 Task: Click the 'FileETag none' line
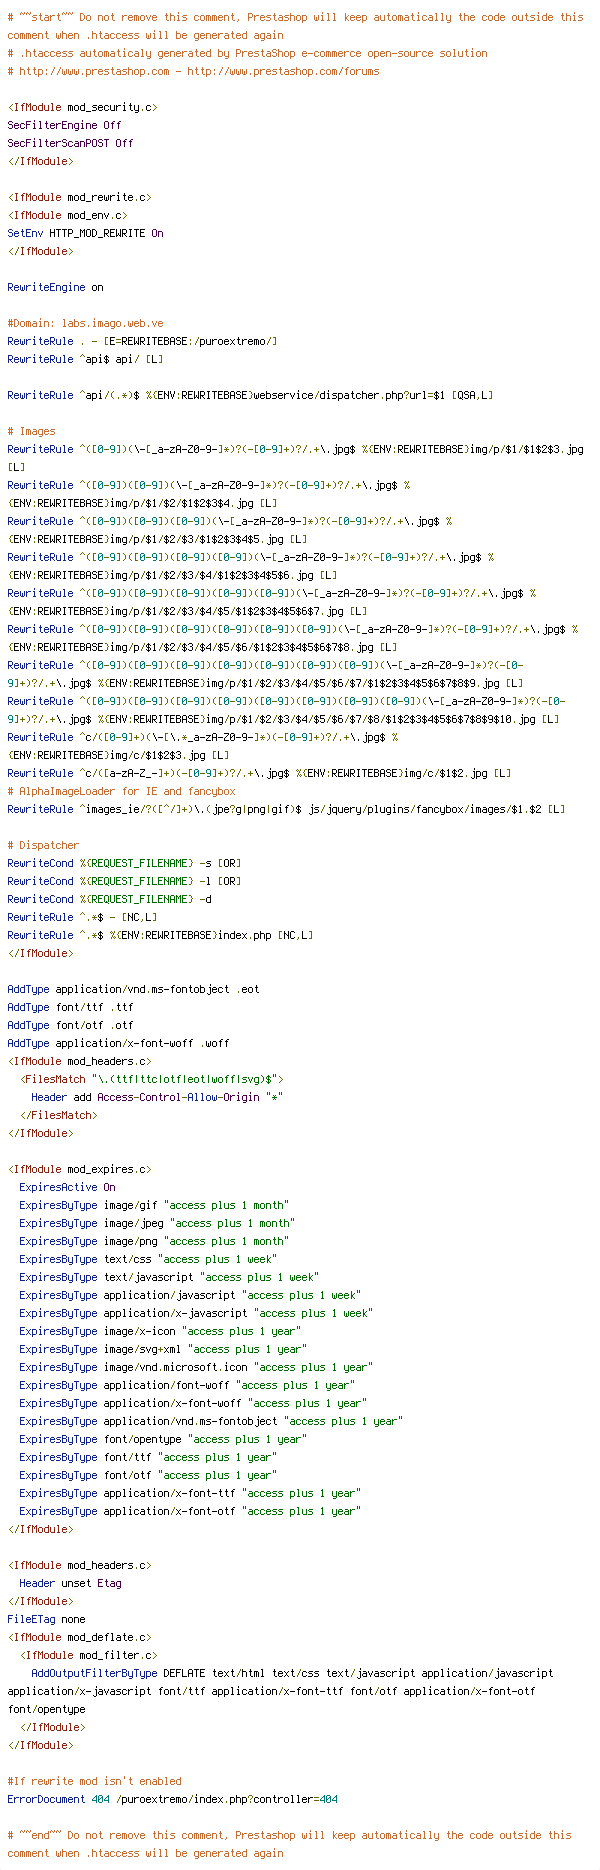click(x=46, y=1619)
